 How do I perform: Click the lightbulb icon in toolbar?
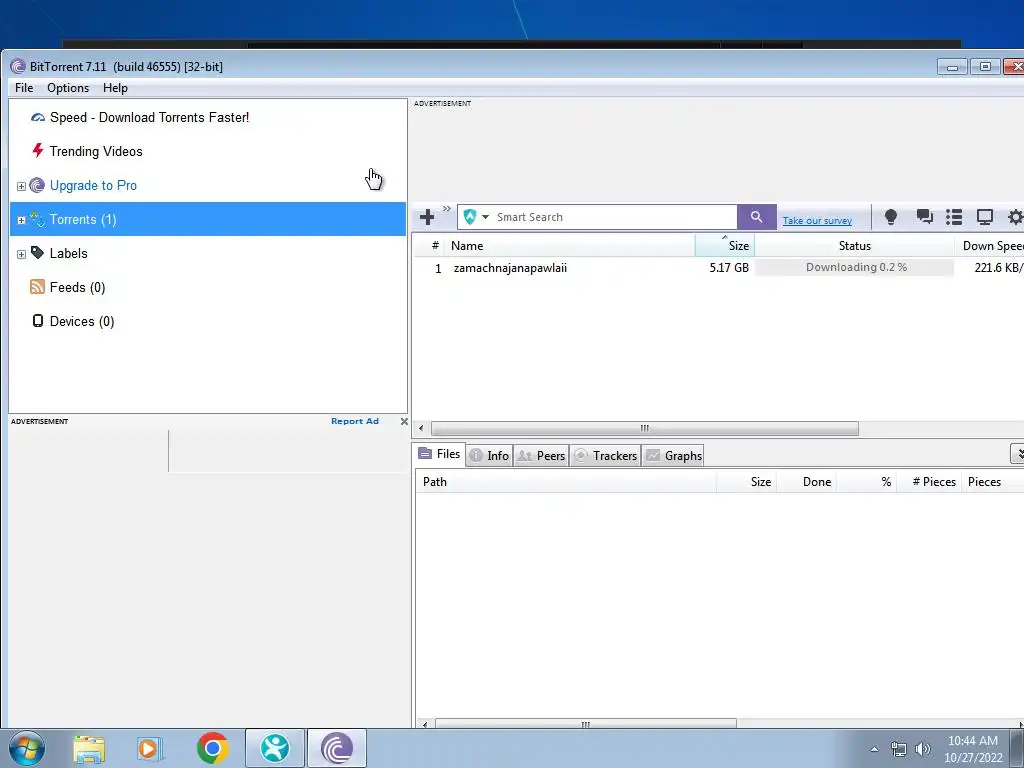891,217
